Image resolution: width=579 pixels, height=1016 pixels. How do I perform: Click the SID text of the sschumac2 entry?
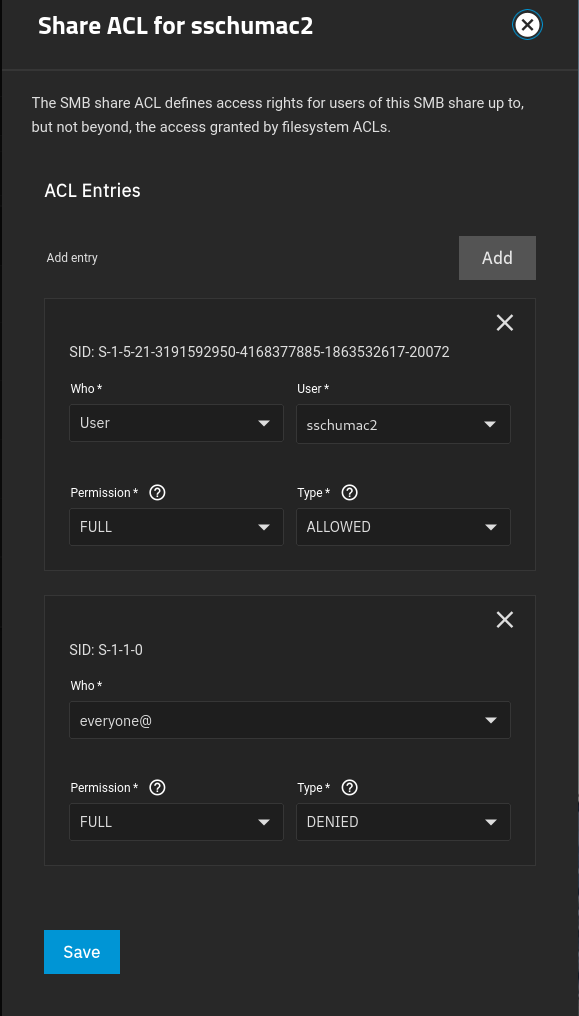(x=259, y=352)
